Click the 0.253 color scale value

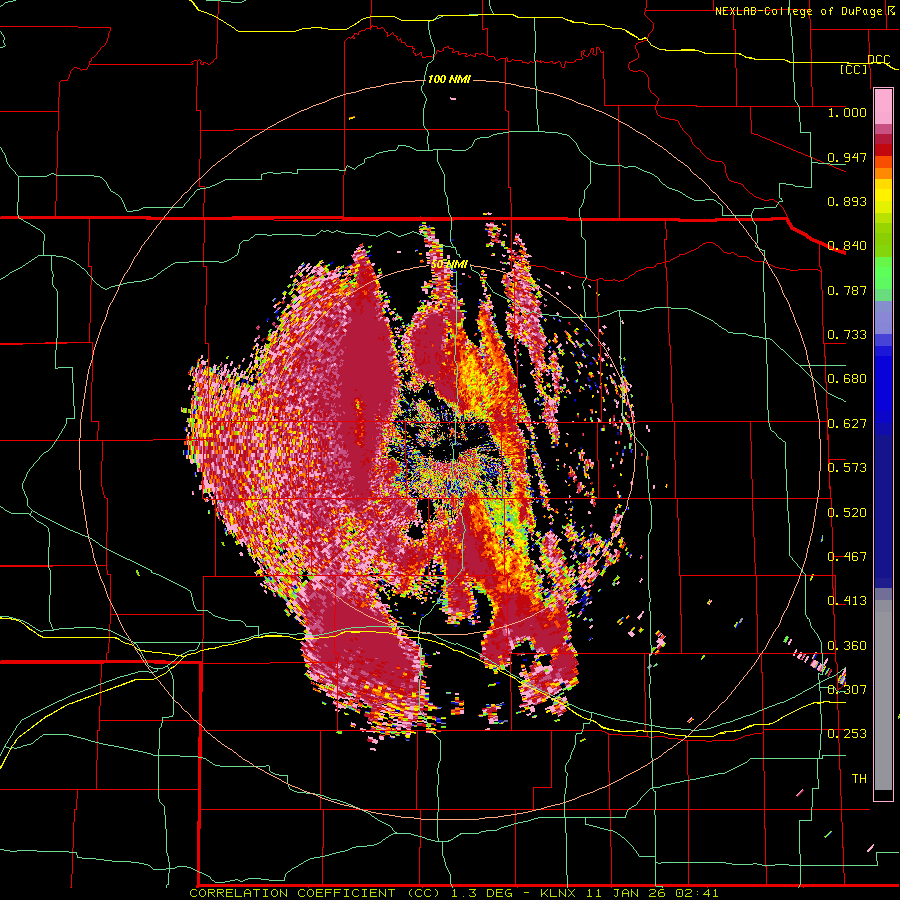click(847, 734)
